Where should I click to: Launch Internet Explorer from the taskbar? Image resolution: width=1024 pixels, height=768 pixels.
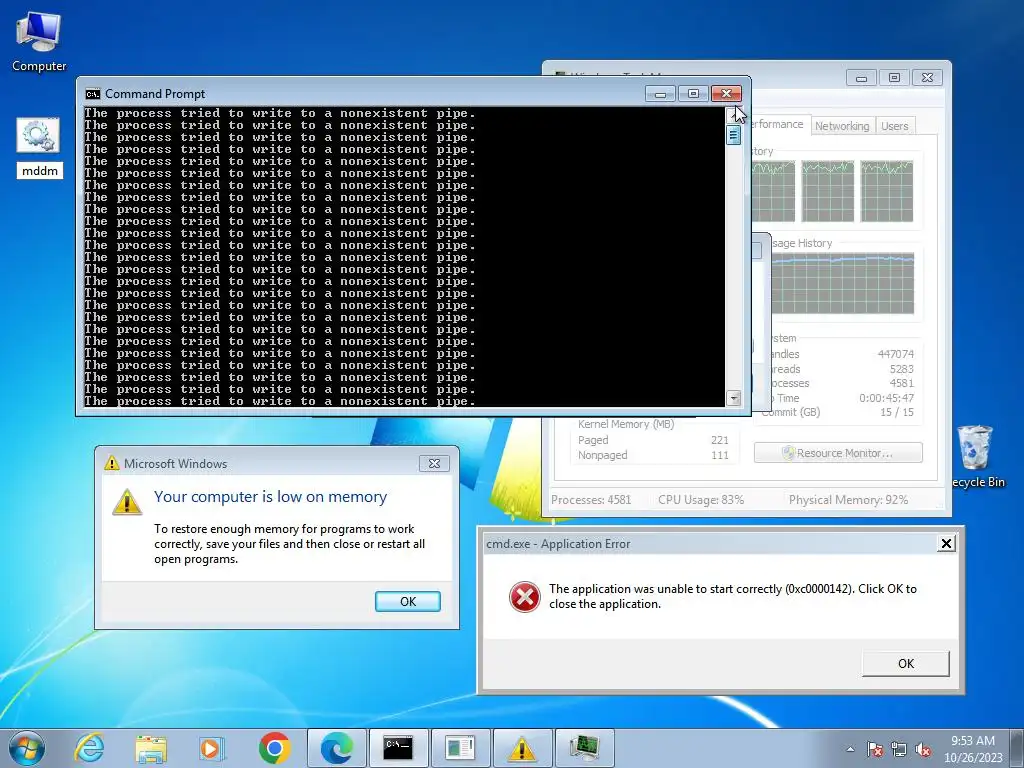(x=89, y=748)
